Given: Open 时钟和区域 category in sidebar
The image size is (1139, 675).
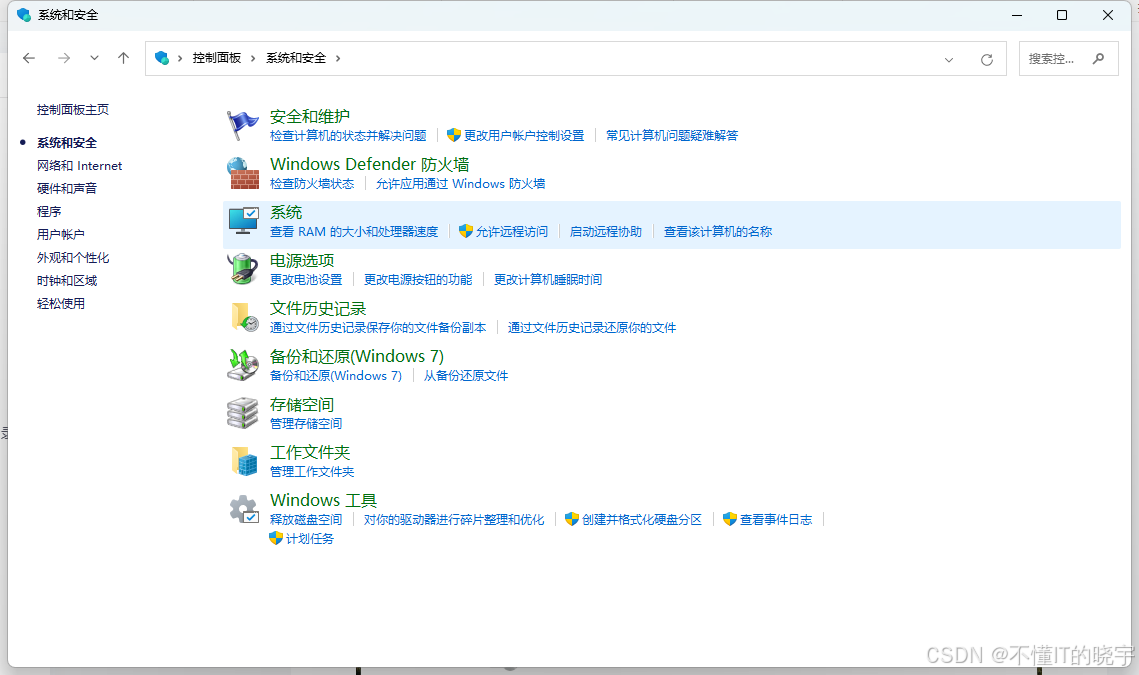Looking at the screenshot, I should tap(67, 280).
